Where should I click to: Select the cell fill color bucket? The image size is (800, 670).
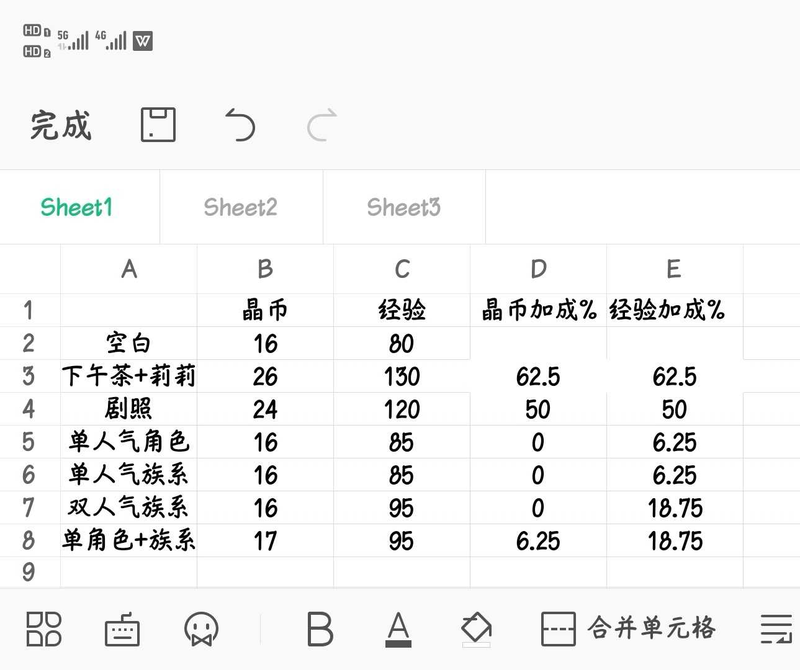point(476,628)
